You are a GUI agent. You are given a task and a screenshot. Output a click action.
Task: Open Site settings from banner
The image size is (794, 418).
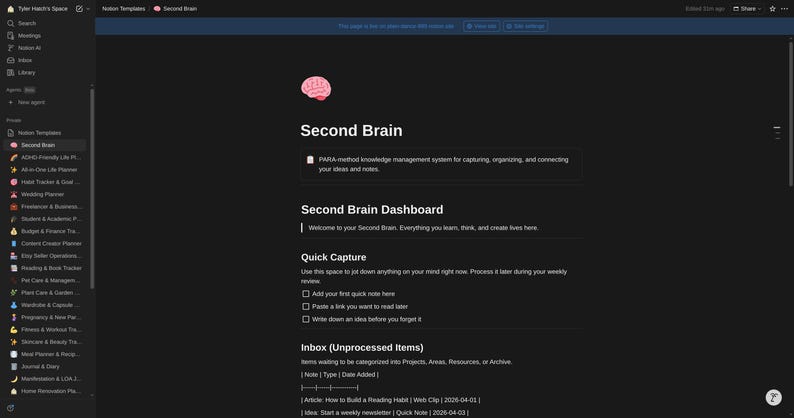point(525,26)
